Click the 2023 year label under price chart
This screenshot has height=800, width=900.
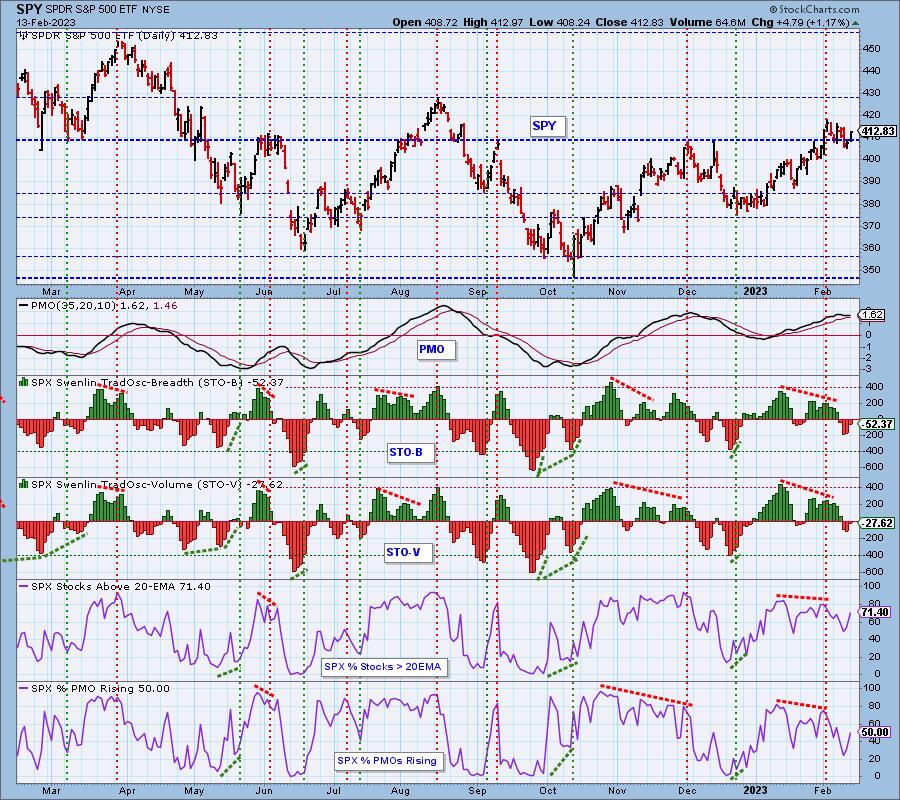(x=755, y=292)
